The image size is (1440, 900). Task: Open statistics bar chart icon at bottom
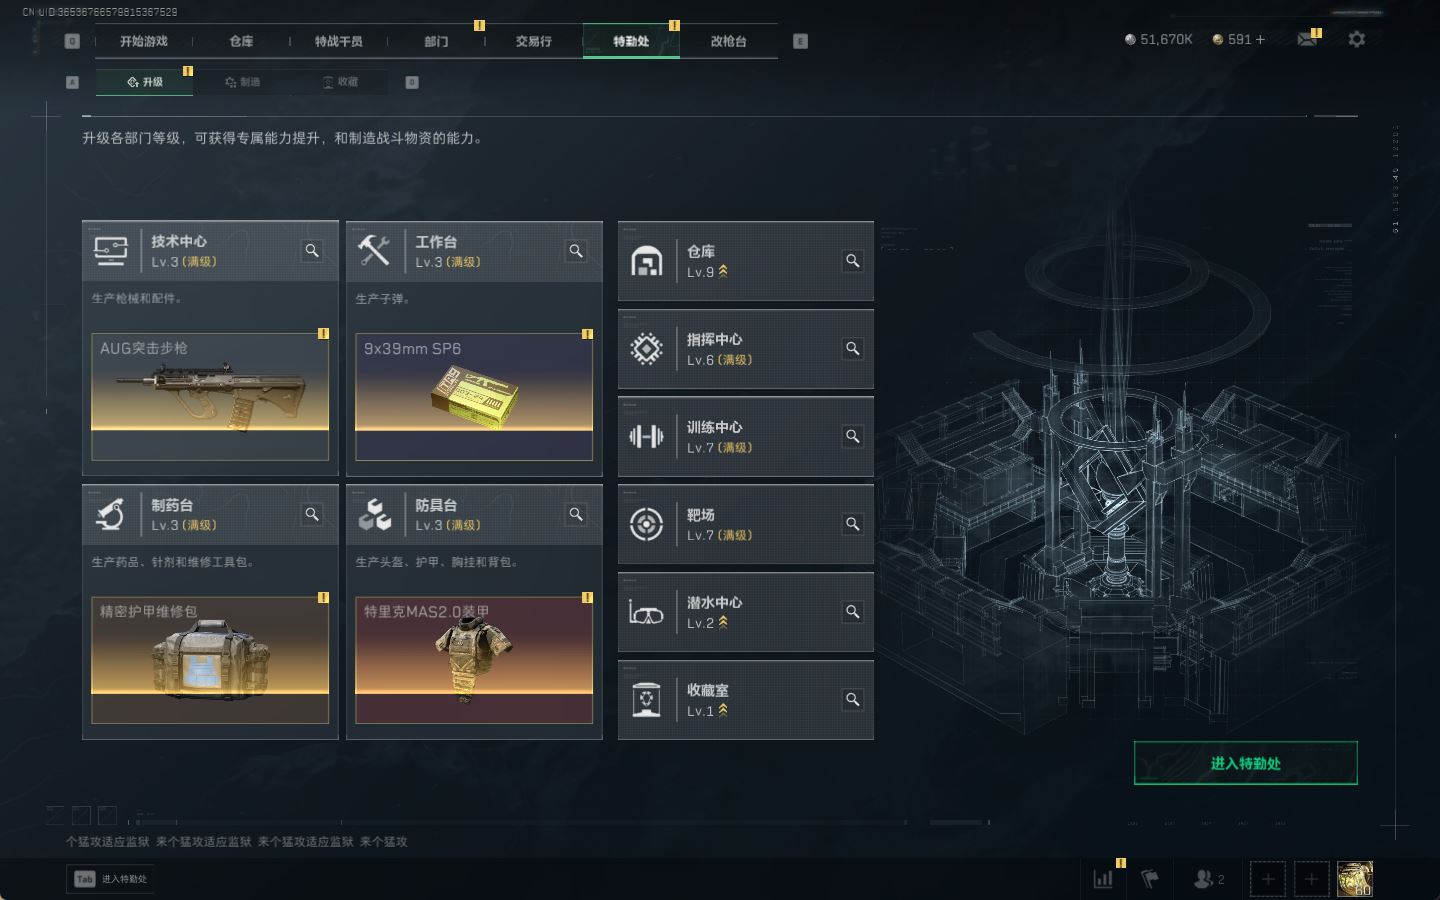click(x=1104, y=879)
